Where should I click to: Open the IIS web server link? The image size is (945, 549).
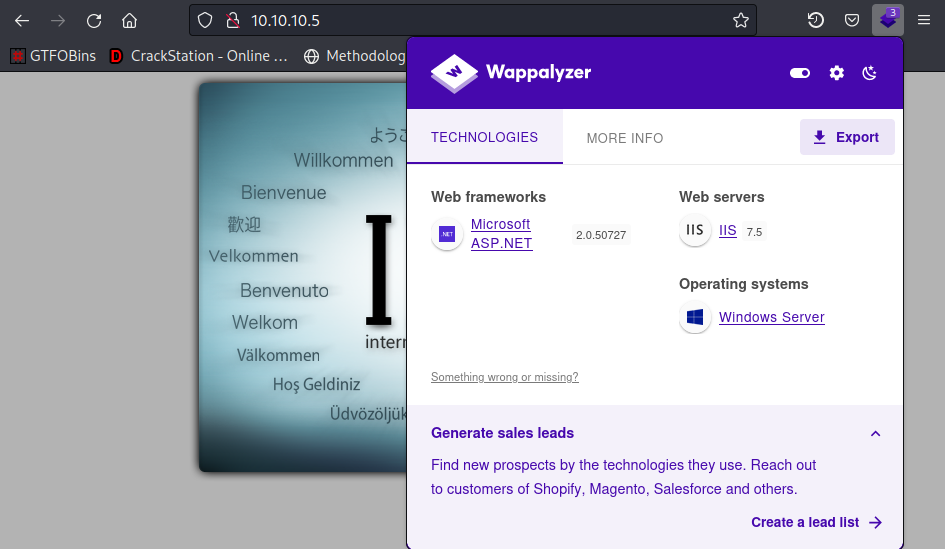click(x=727, y=230)
